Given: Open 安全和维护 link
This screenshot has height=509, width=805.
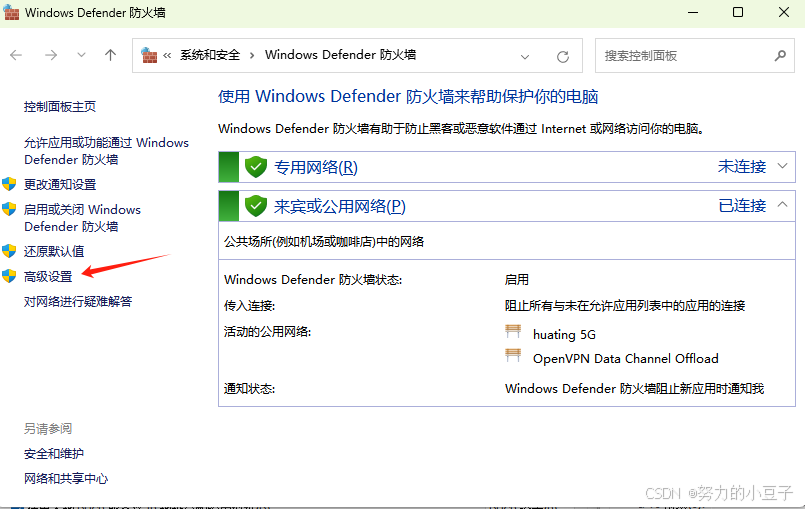Looking at the screenshot, I should (x=54, y=454).
